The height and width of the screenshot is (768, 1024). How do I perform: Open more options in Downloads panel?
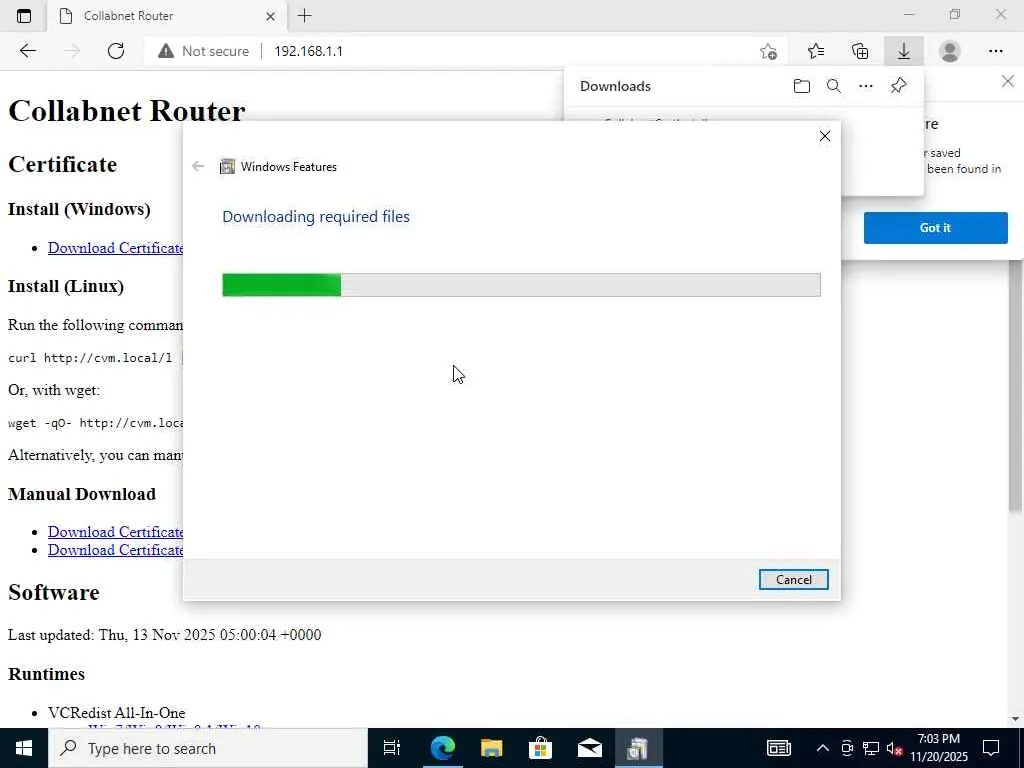coord(865,86)
